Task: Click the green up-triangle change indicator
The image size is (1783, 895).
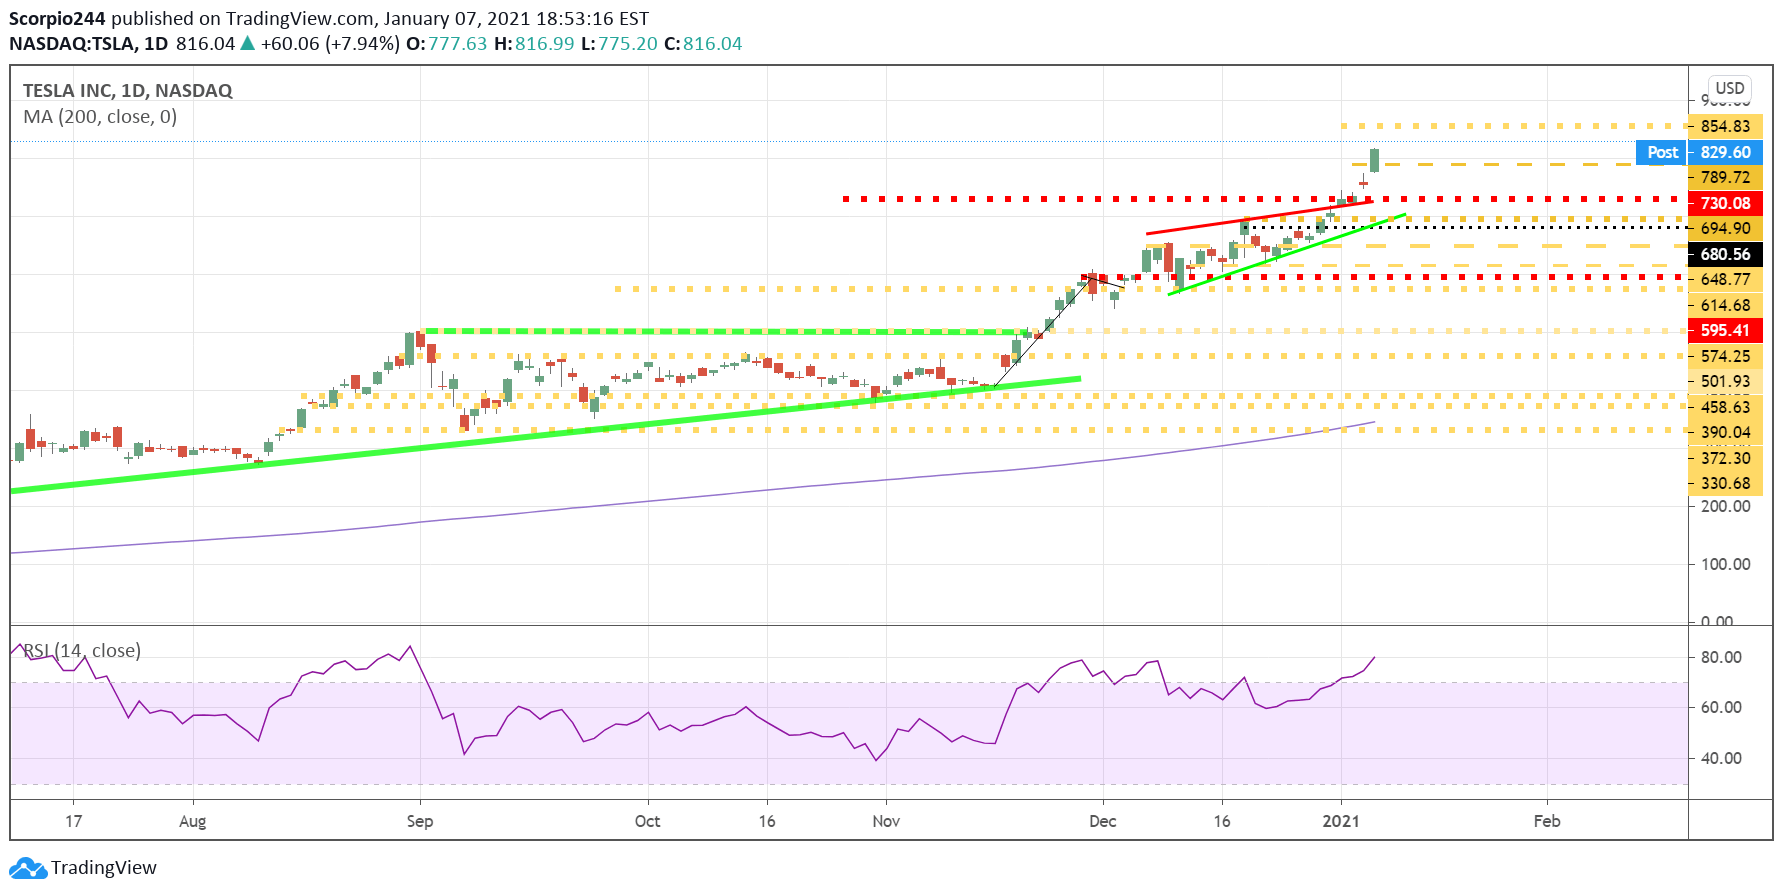Action: pos(248,43)
